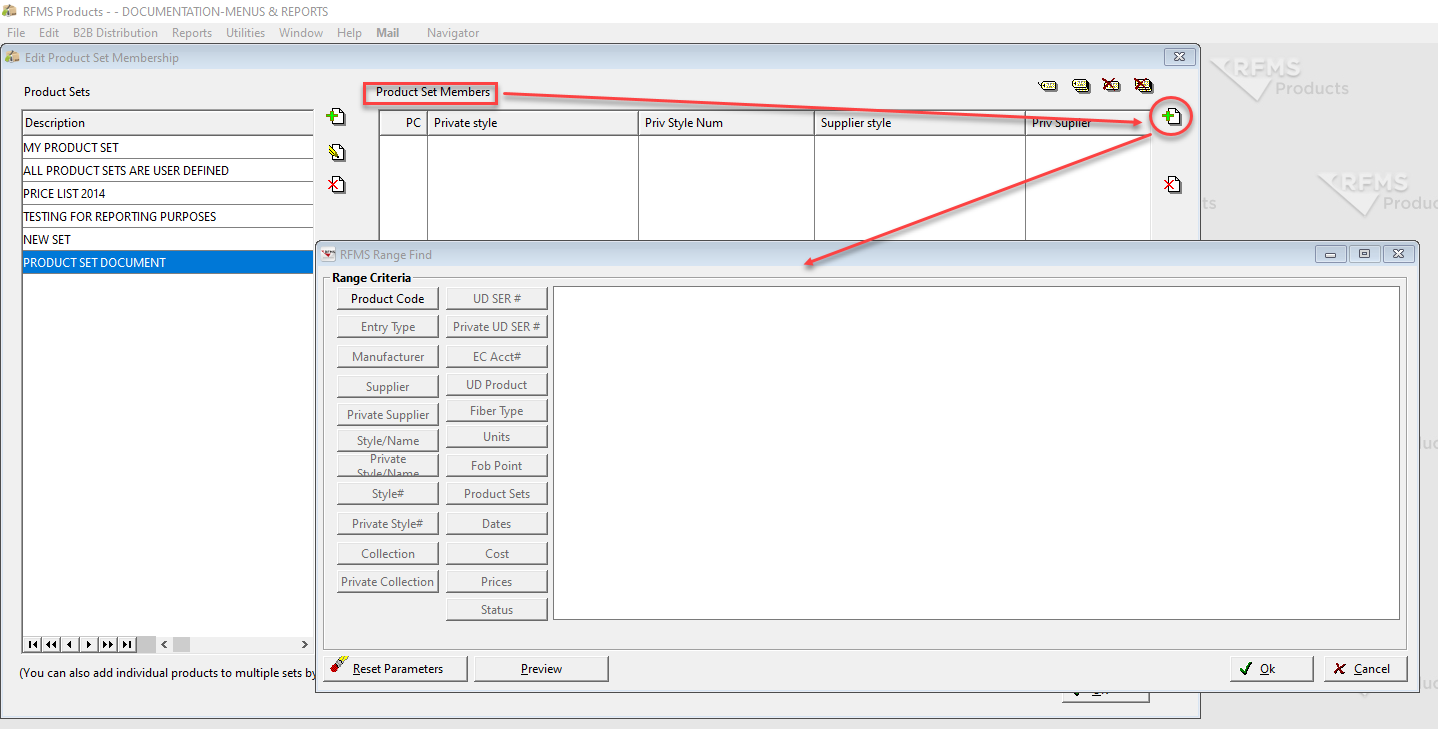Screen dimensions: 1438x729
Task: Go forward a page of records in Product Sets navigator
Action: tap(108, 644)
